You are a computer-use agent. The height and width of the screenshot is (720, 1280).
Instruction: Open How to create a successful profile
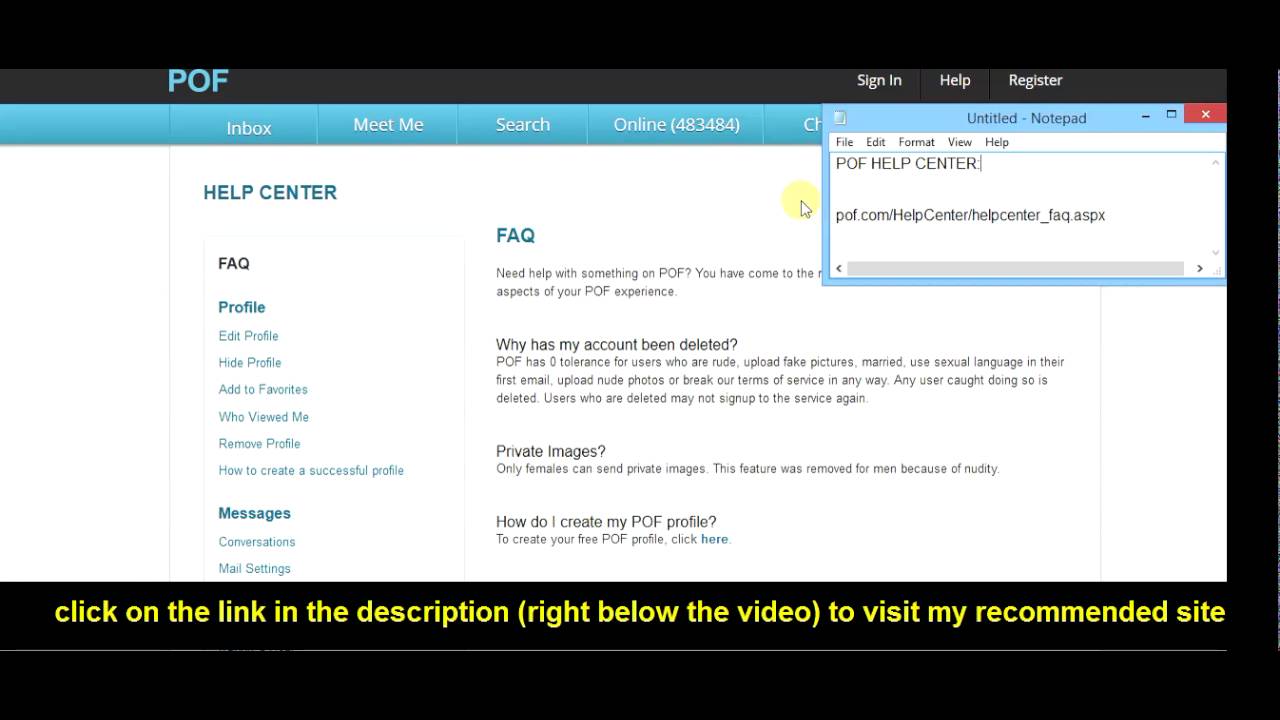(x=311, y=471)
